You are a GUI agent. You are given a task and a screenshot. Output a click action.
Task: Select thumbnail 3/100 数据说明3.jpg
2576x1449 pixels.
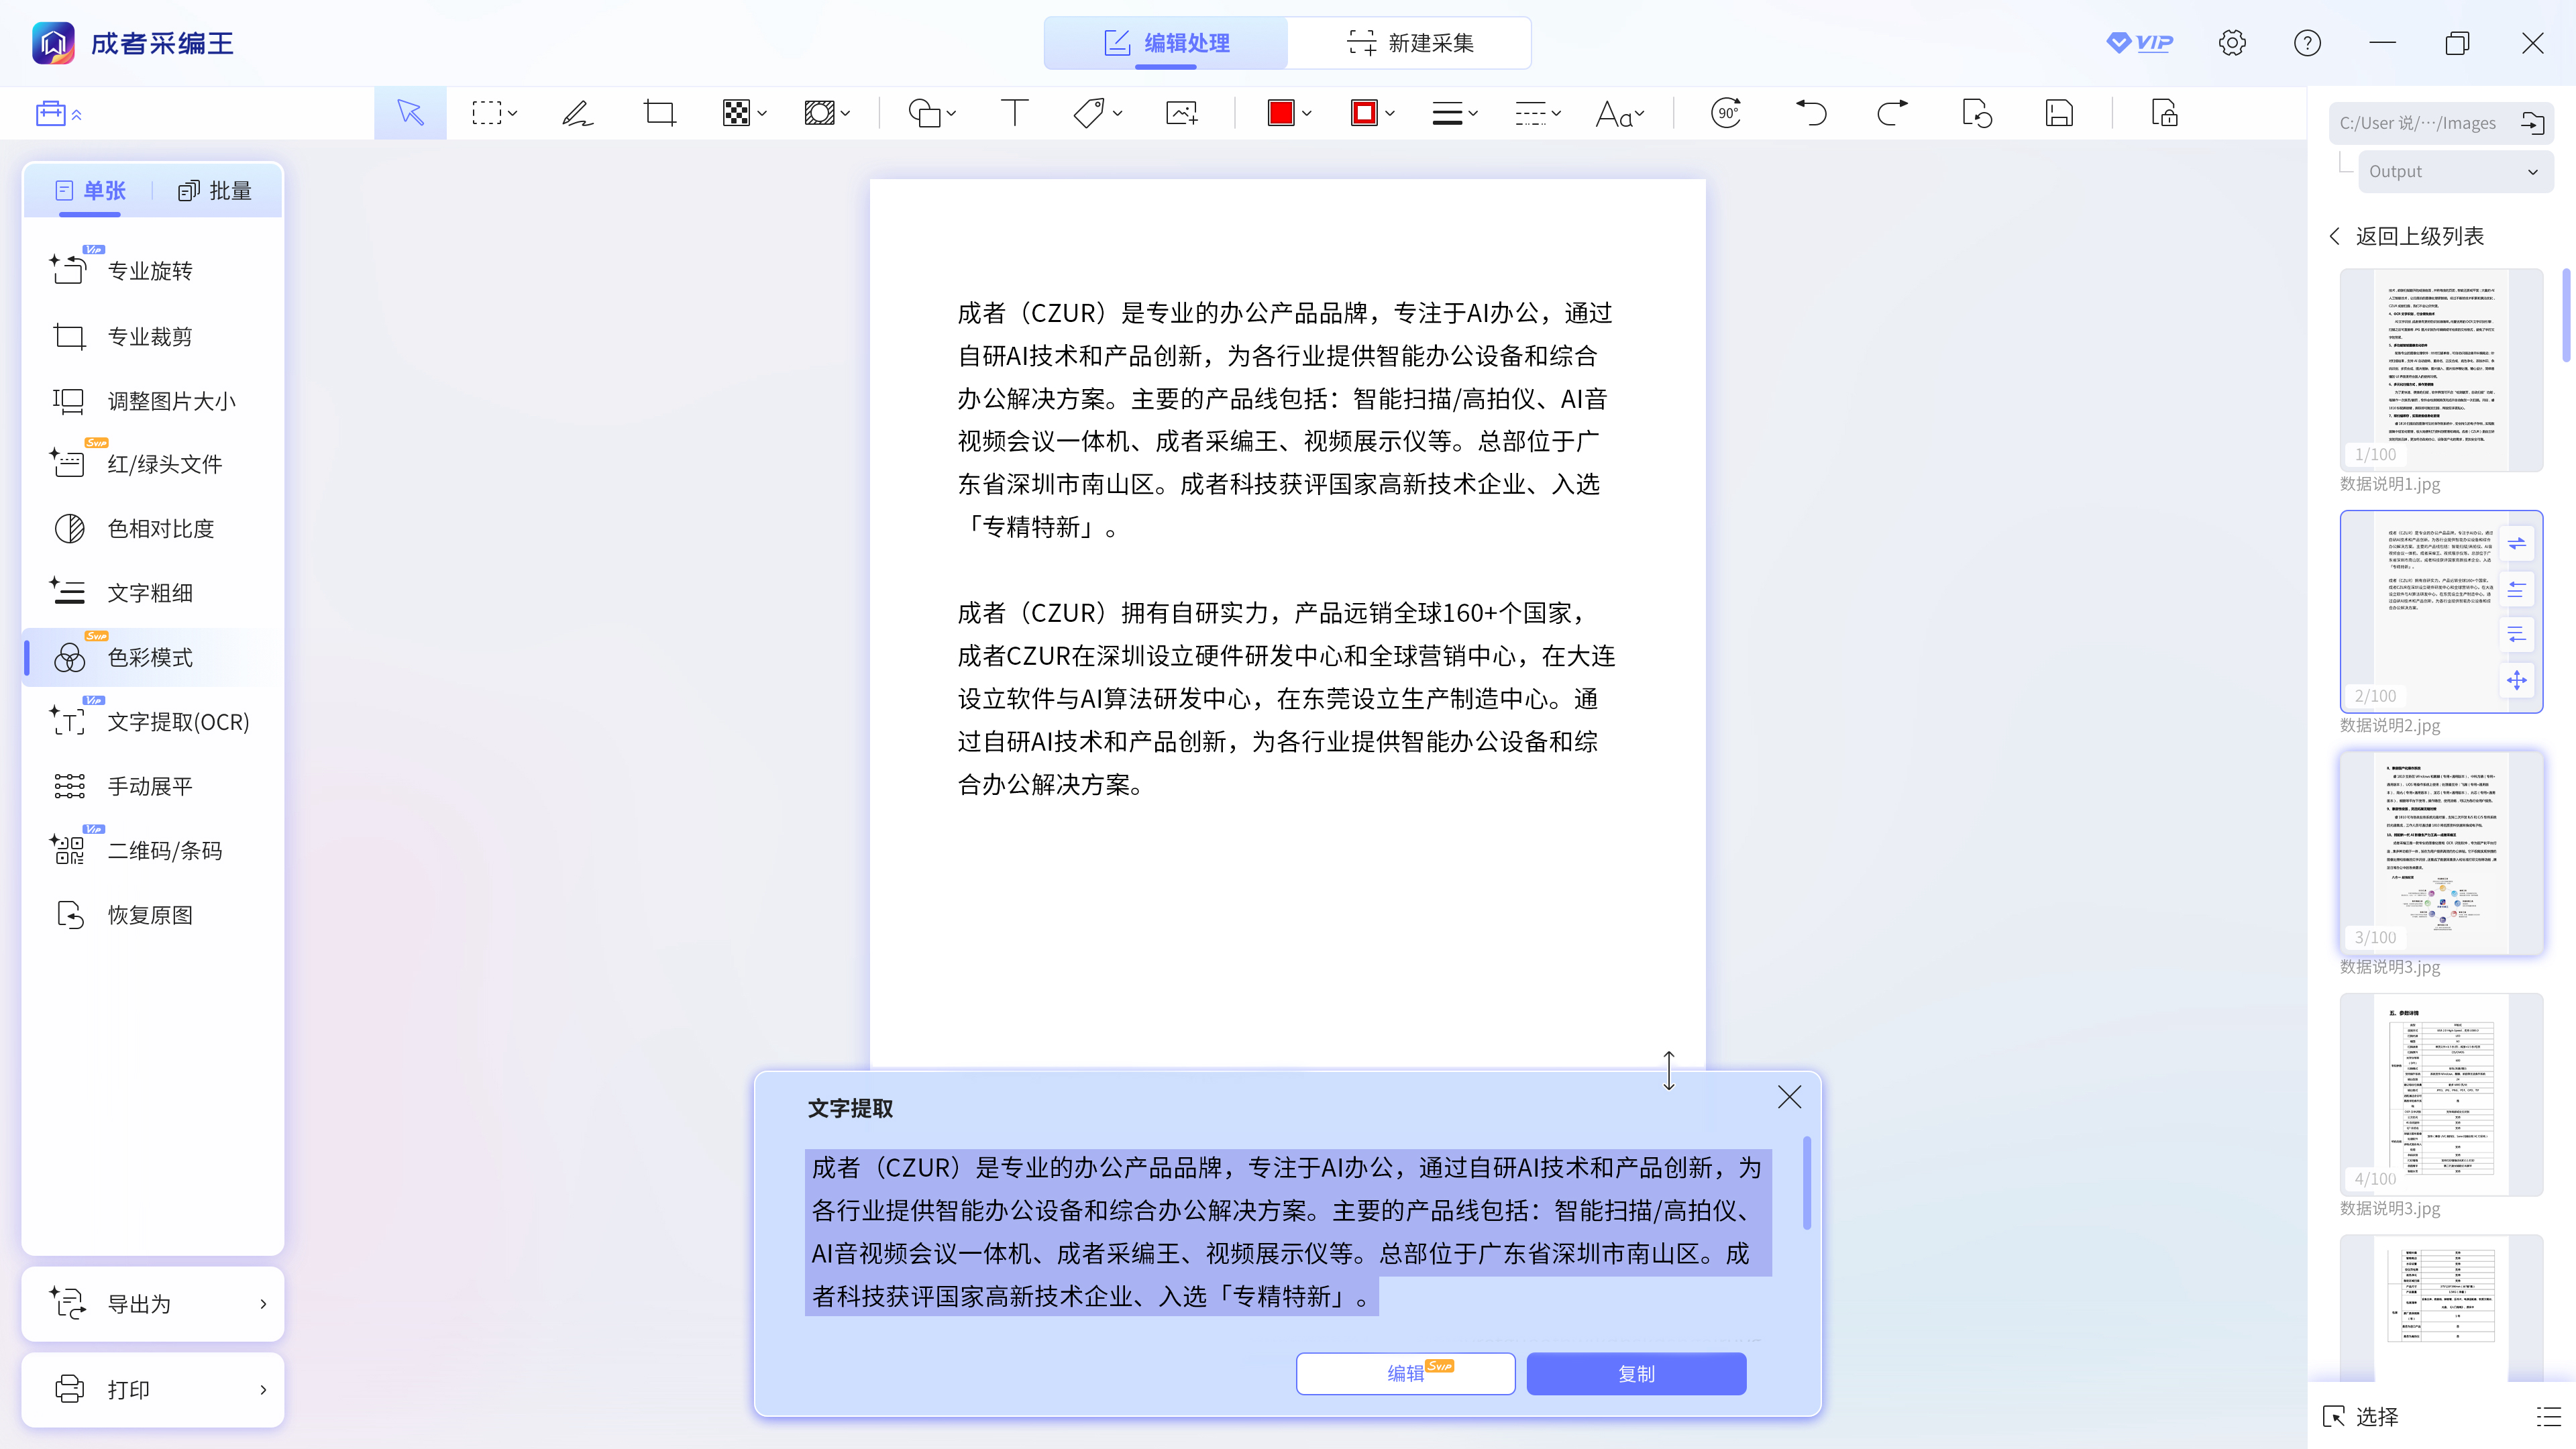click(2441, 853)
